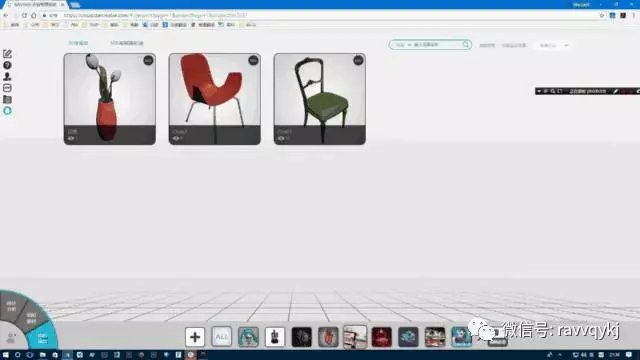Select the red heart category thumbnail
This screenshot has width=640, height=360.
tap(328, 337)
